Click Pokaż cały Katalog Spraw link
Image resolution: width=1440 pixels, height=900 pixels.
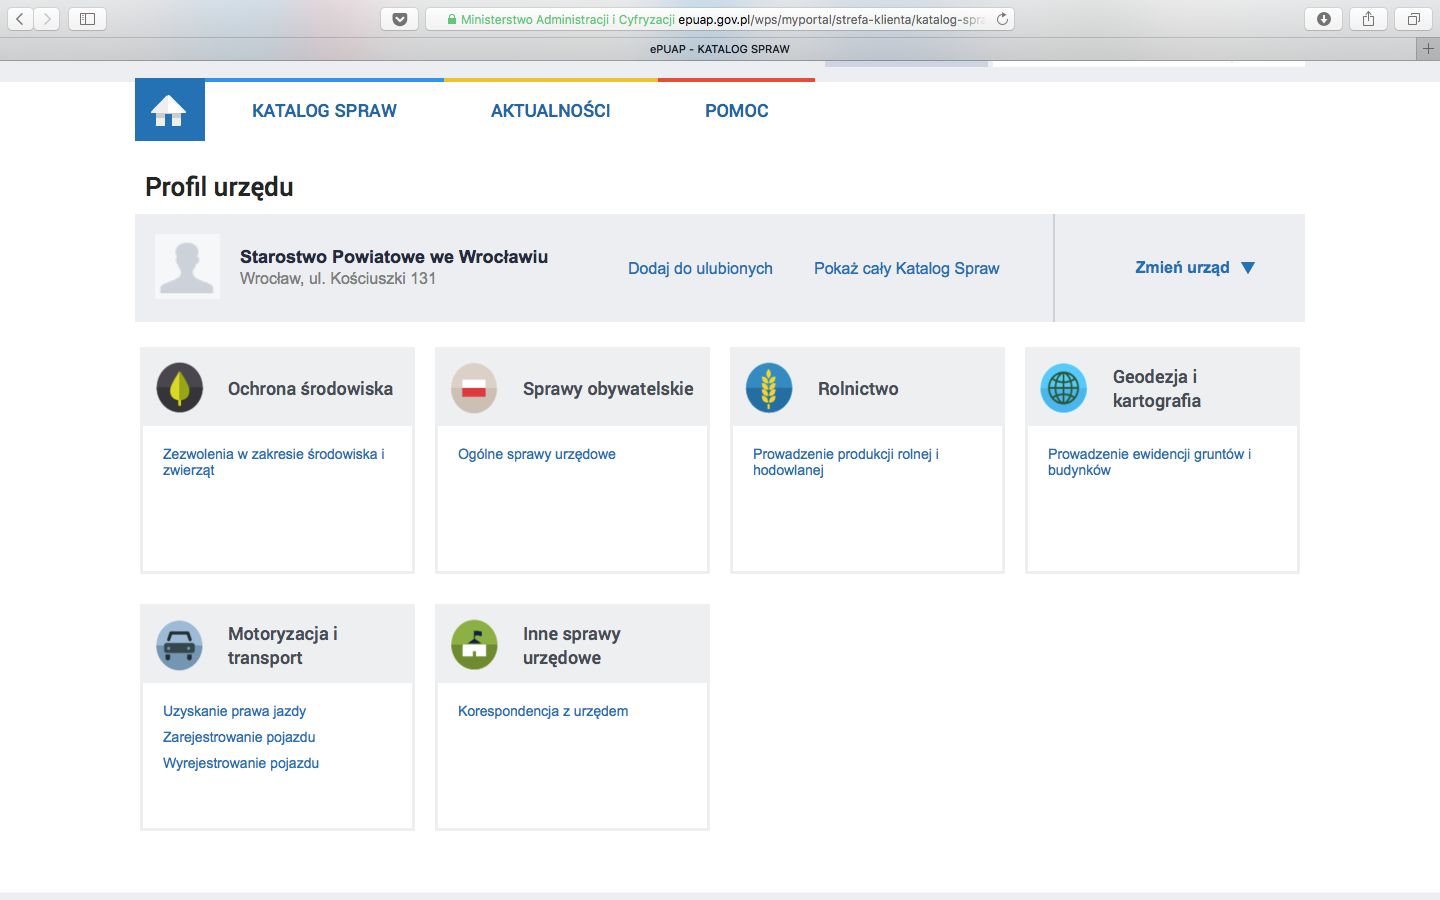907,268
